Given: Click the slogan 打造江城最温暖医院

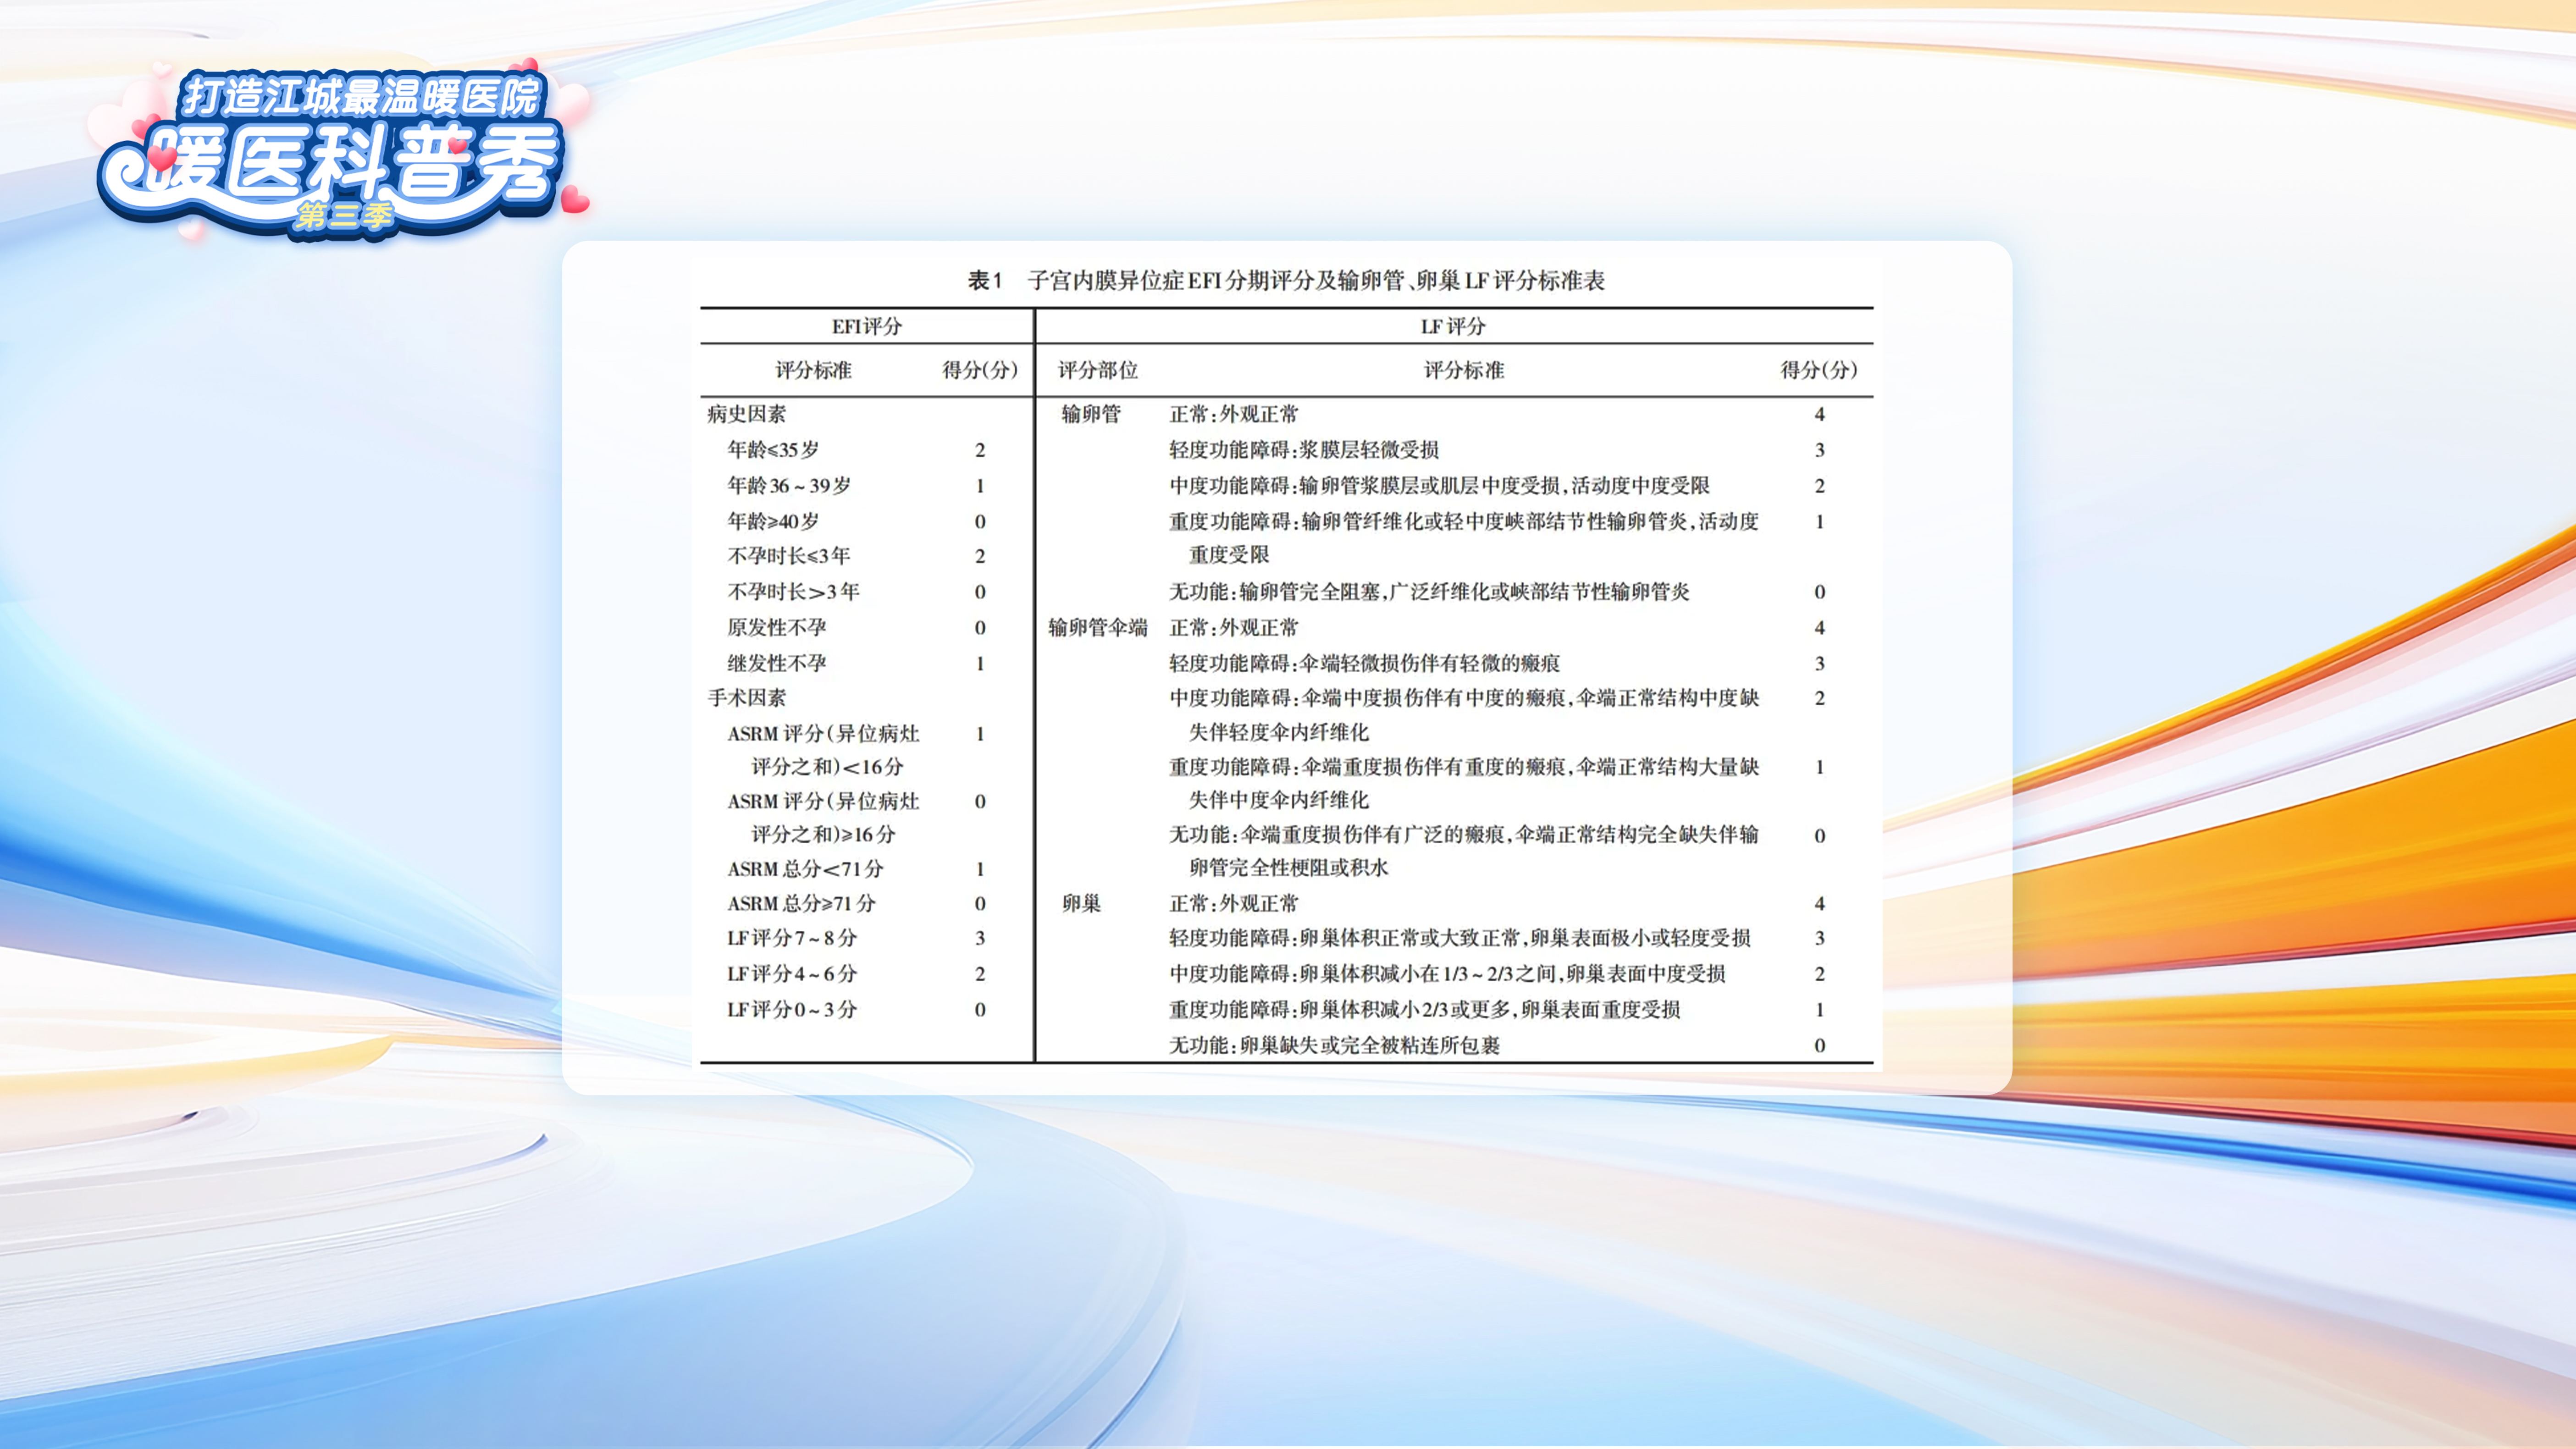Looking at the screenshot, I should click(362, 97).
